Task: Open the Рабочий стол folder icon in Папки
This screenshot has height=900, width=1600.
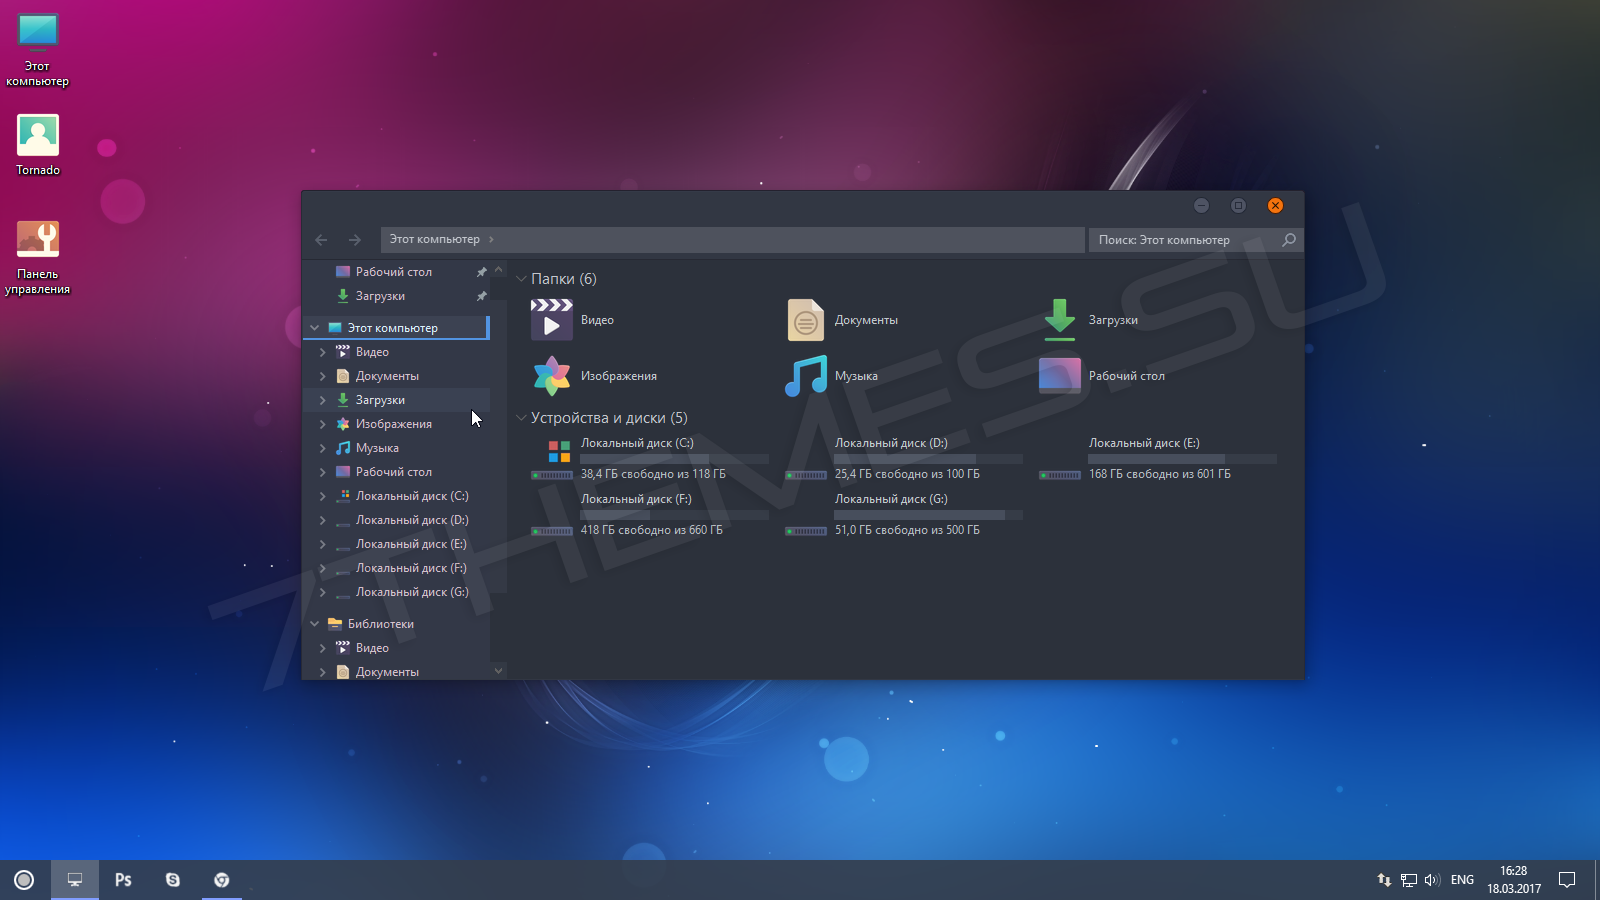Action: point(1060,376)
